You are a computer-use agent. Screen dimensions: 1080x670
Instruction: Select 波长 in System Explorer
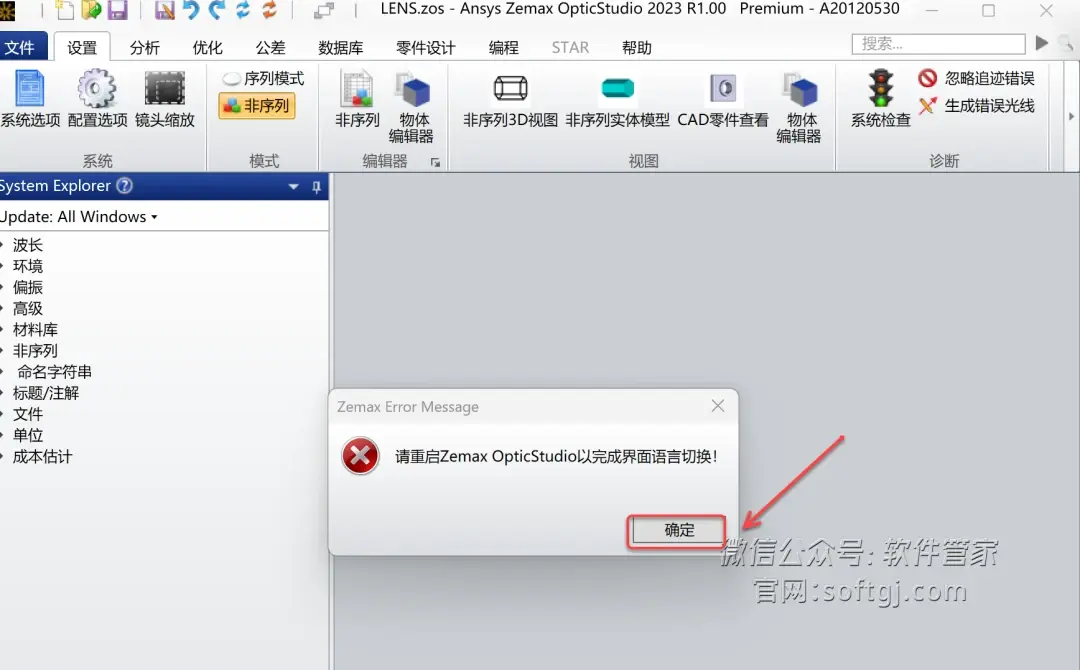(28, 245)
